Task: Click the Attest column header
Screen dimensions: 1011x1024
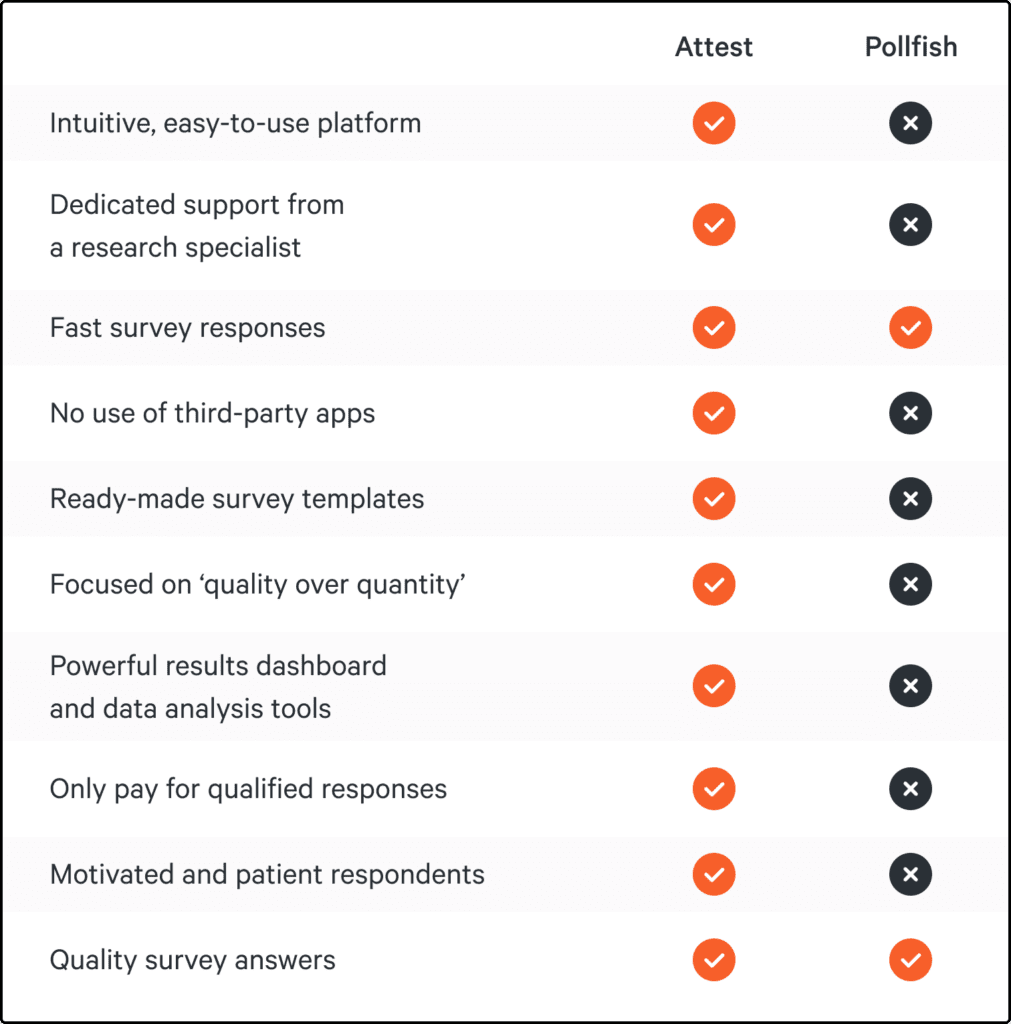Action: (714, 47)
